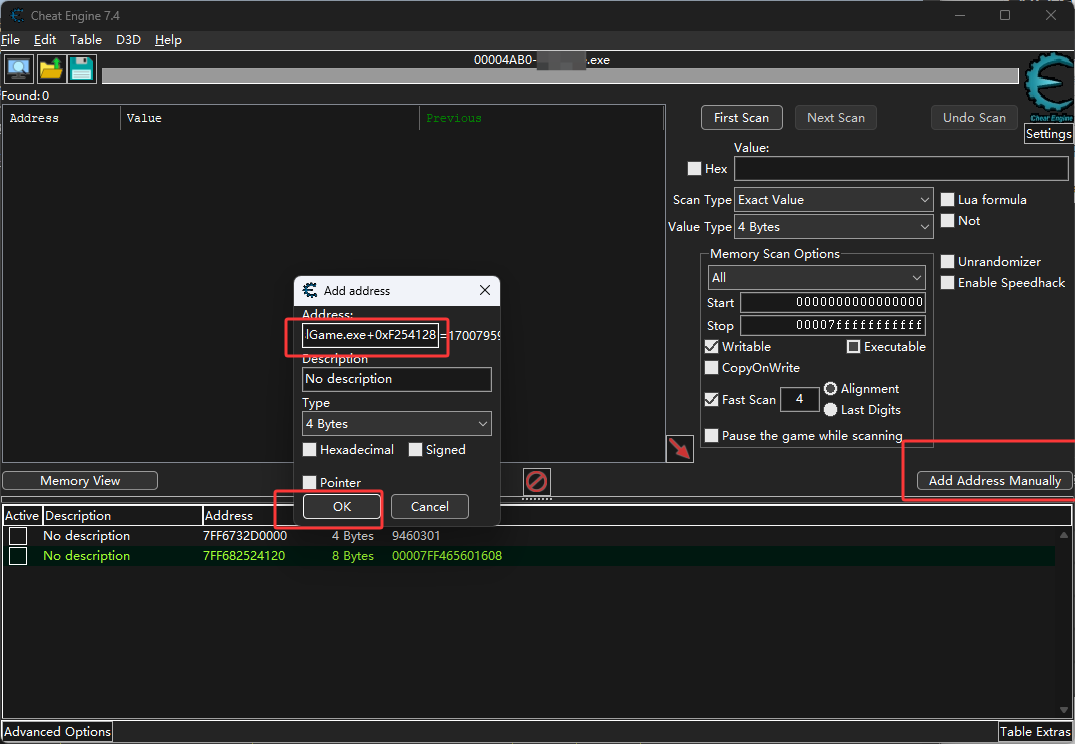The image size is (1075, 744).
Task: Click the save table floppy icon
Action: (82, 69)
